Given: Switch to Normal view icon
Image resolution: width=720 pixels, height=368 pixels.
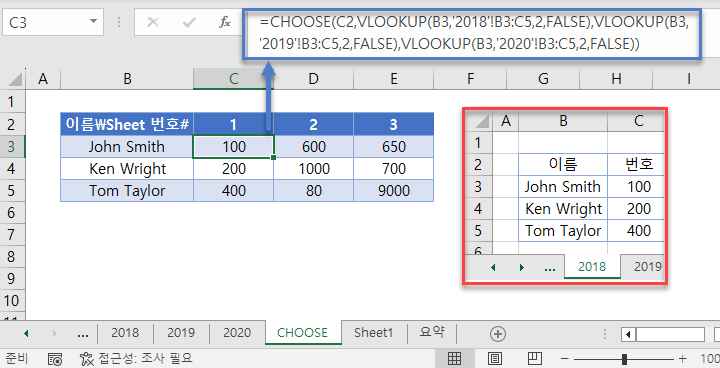Looking at the screenshot, I should point(454,359).
